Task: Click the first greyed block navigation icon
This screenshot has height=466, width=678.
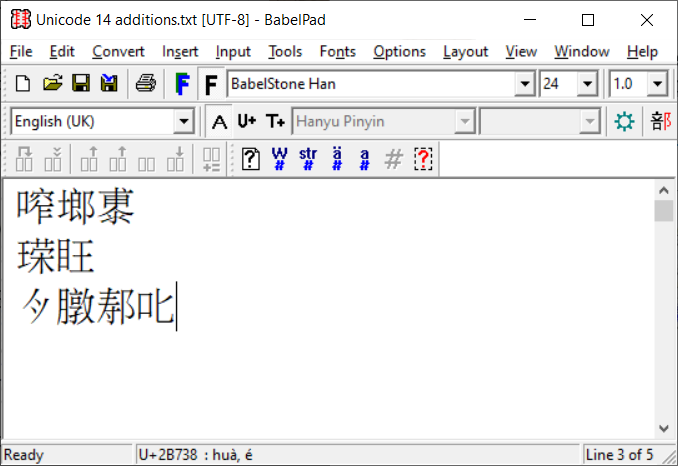Action: coord(24,159)
